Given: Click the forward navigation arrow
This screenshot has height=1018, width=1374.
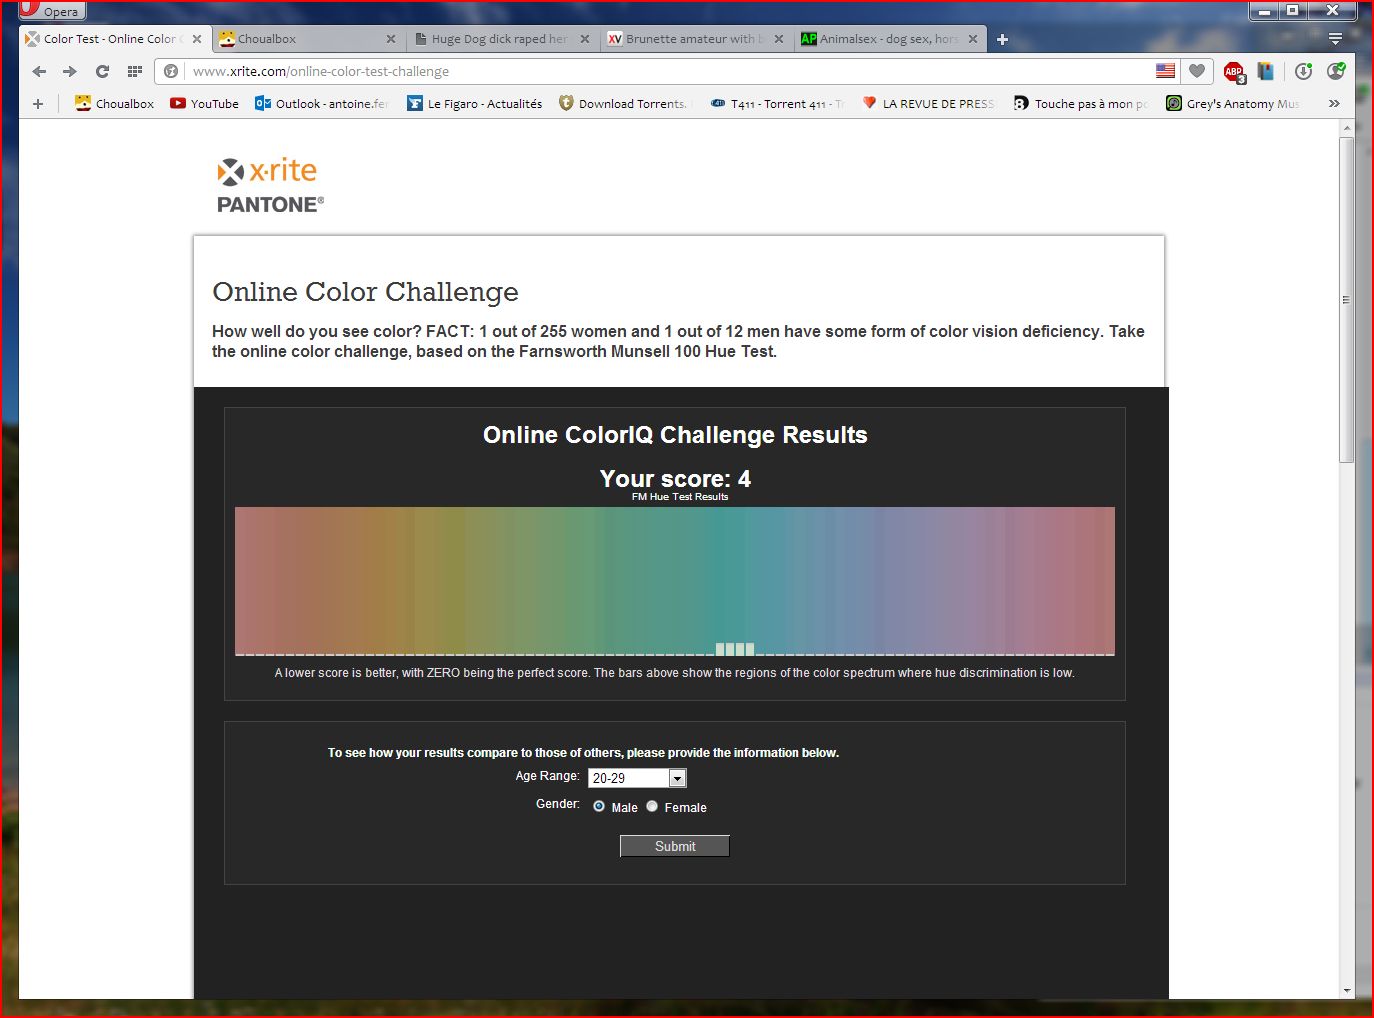Looking at the screenshot, I should point(70,71).
